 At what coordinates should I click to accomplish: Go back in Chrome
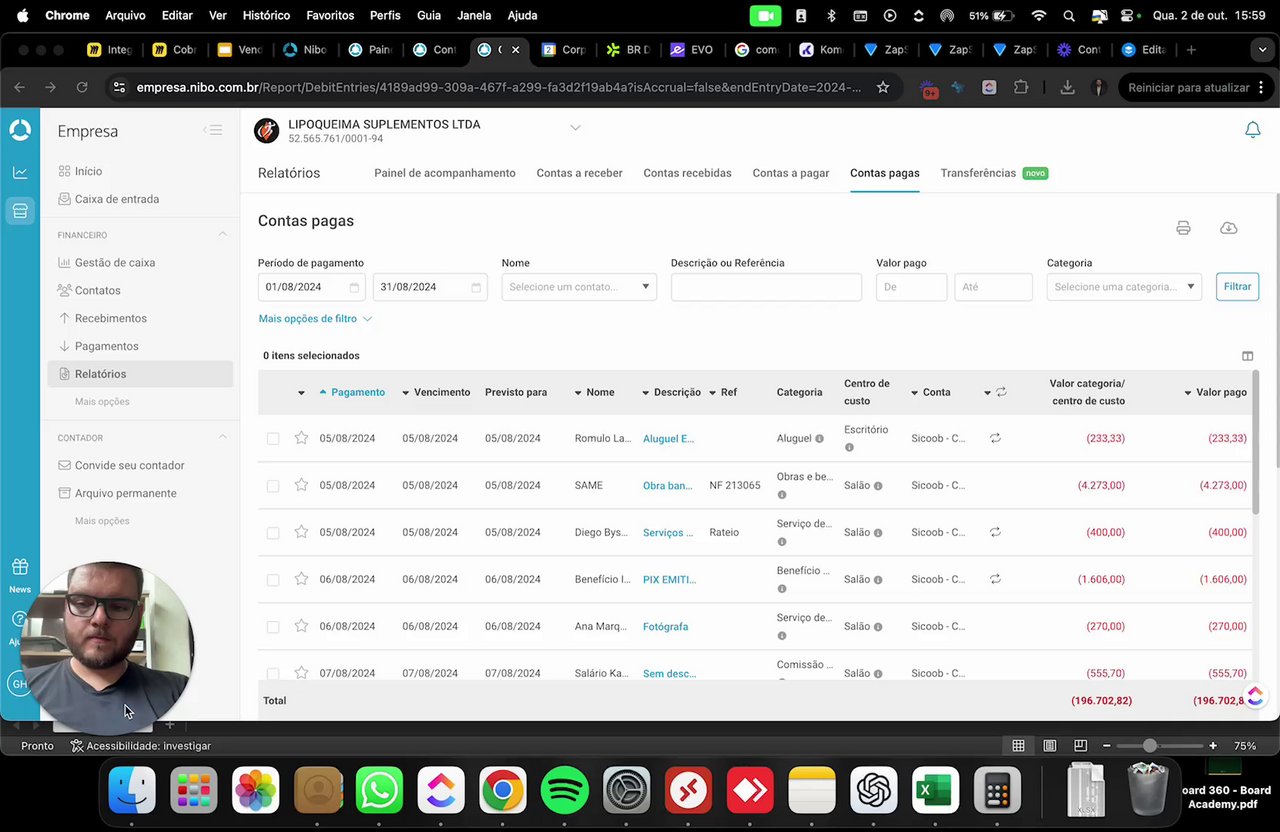(x=19, y=87)
